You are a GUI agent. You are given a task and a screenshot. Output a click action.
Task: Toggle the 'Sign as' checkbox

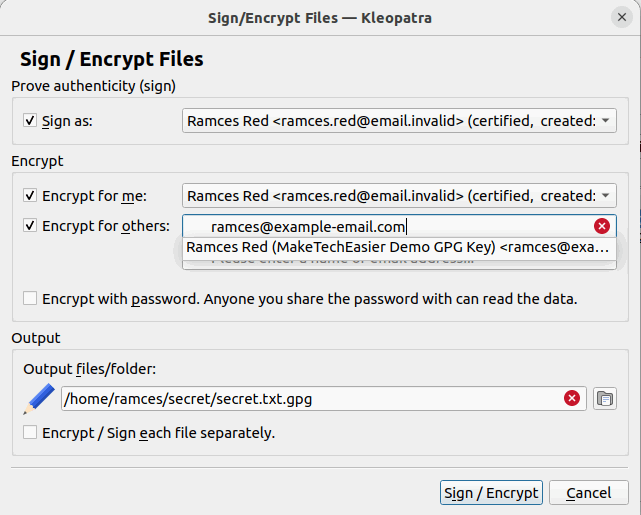click(x=30, y=121)
